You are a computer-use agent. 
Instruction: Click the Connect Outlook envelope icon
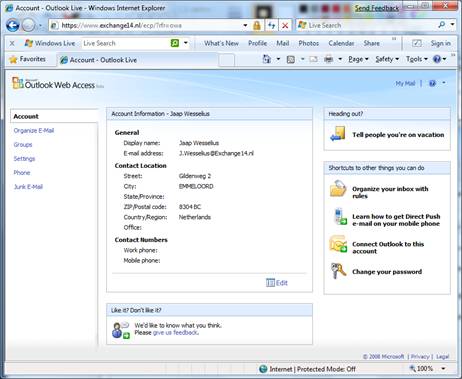click(338, 244)
